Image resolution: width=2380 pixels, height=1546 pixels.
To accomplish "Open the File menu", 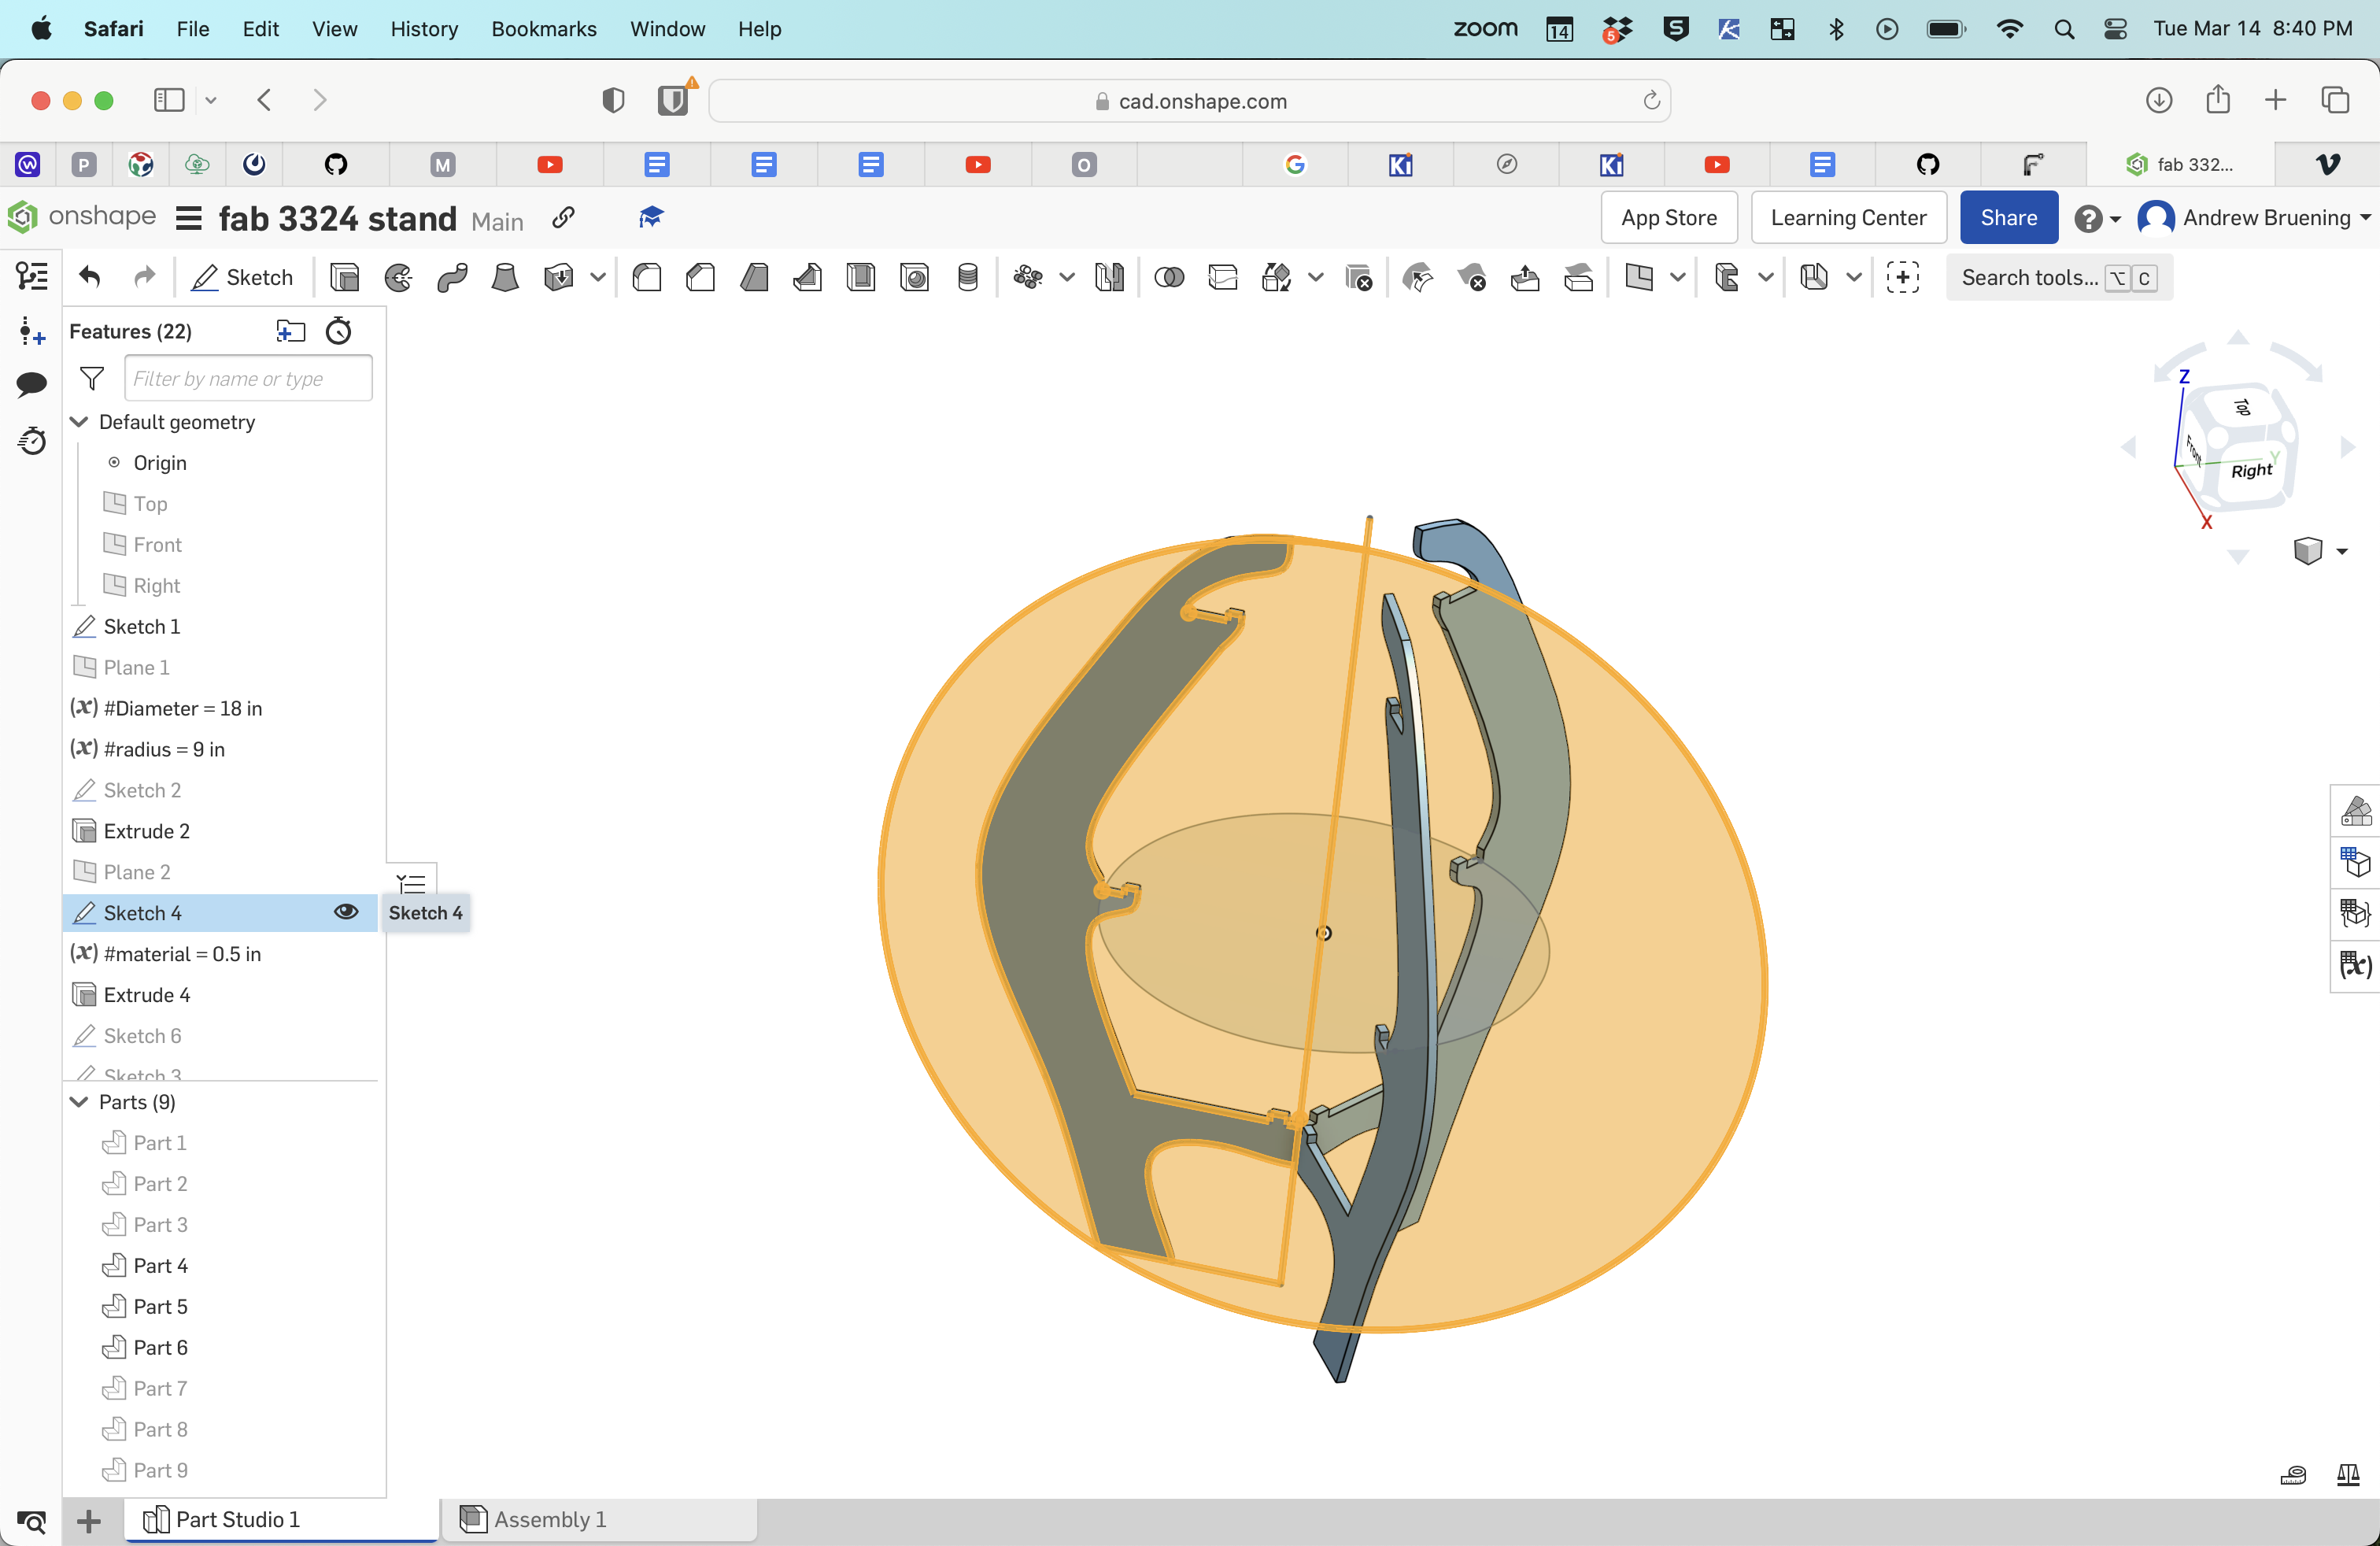I will 193,29.
